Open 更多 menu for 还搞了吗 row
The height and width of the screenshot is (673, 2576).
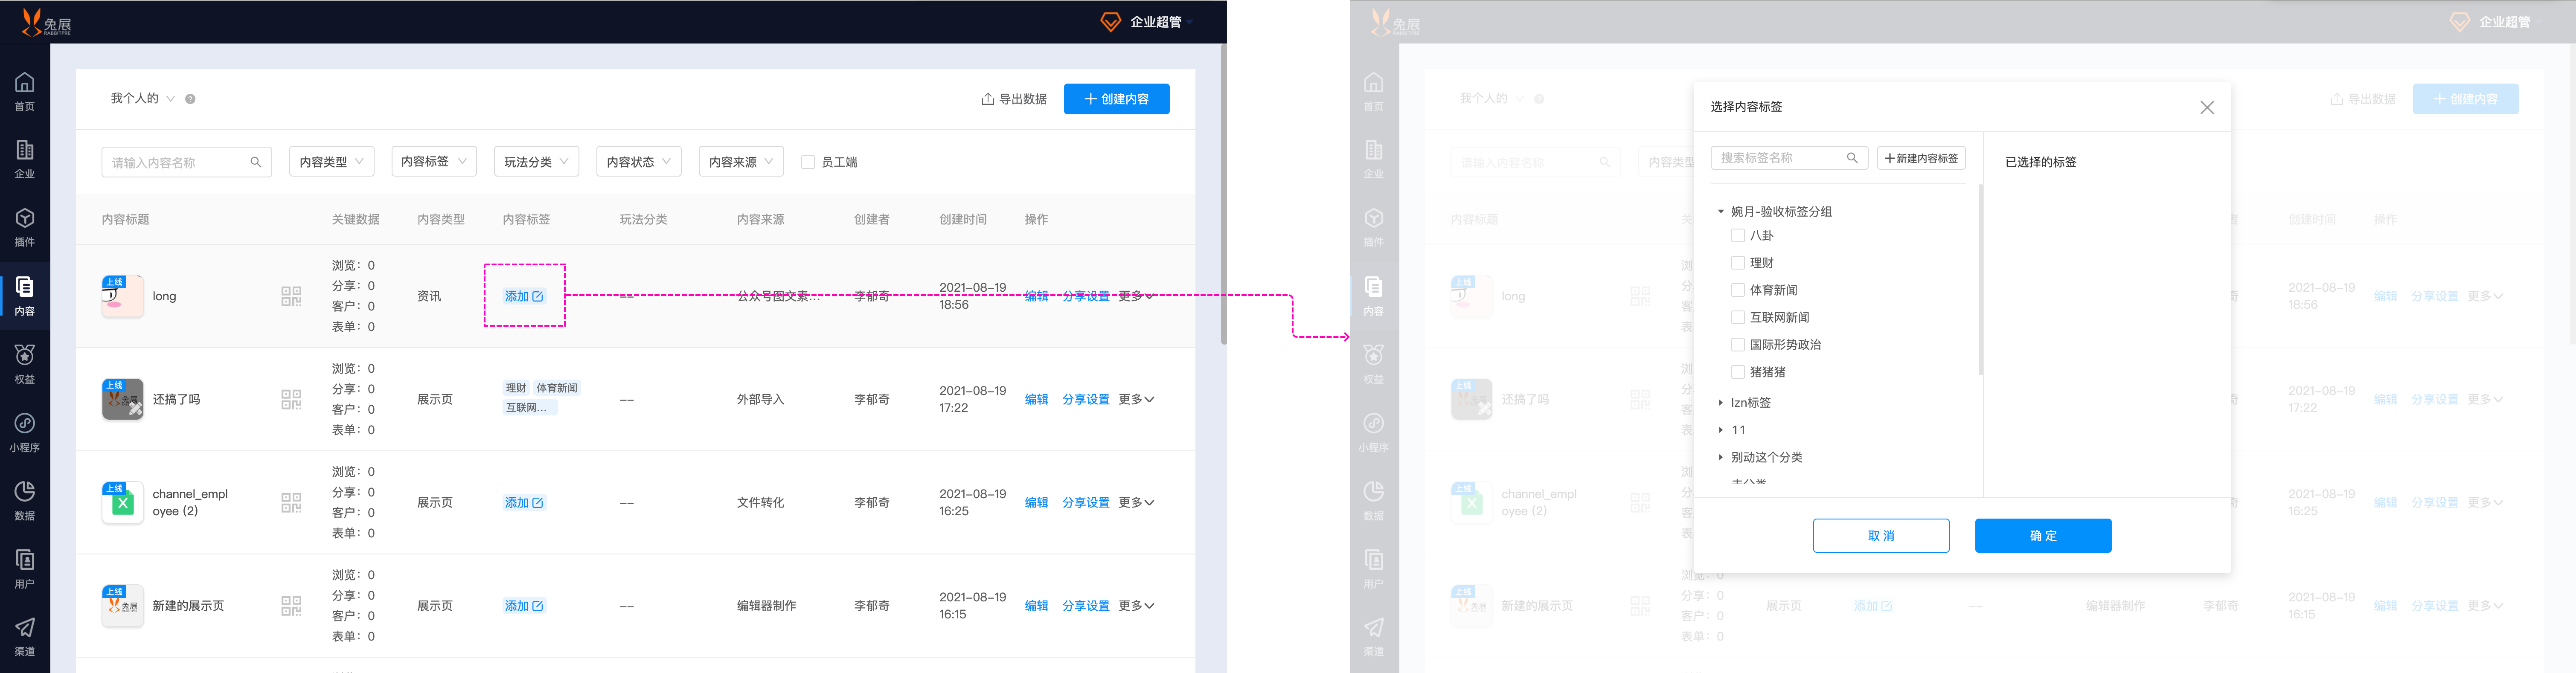click(x=1136, y=399)
